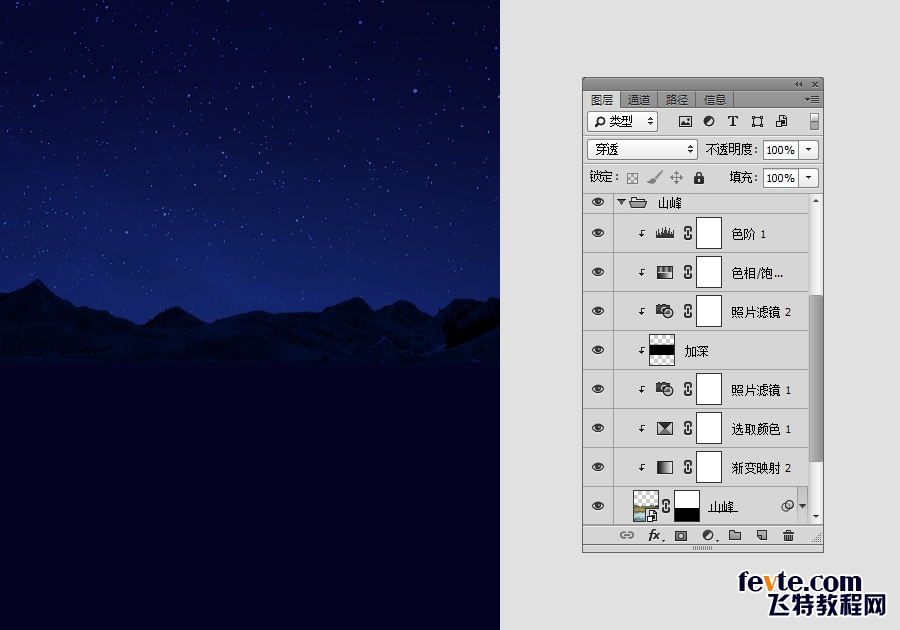Screen dimensions: 900x630
Task: Toggle the layer filtering on/off switch
Action: tap(814, 121)
